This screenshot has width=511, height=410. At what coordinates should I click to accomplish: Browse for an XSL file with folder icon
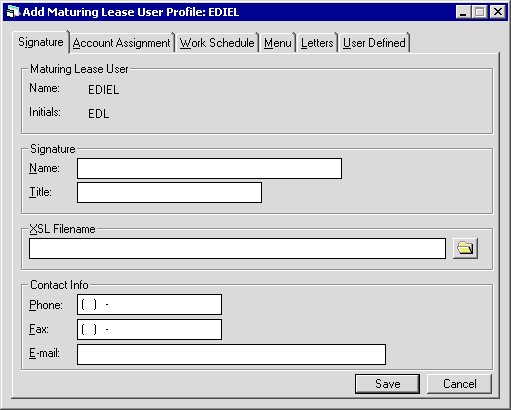(465, 248)
